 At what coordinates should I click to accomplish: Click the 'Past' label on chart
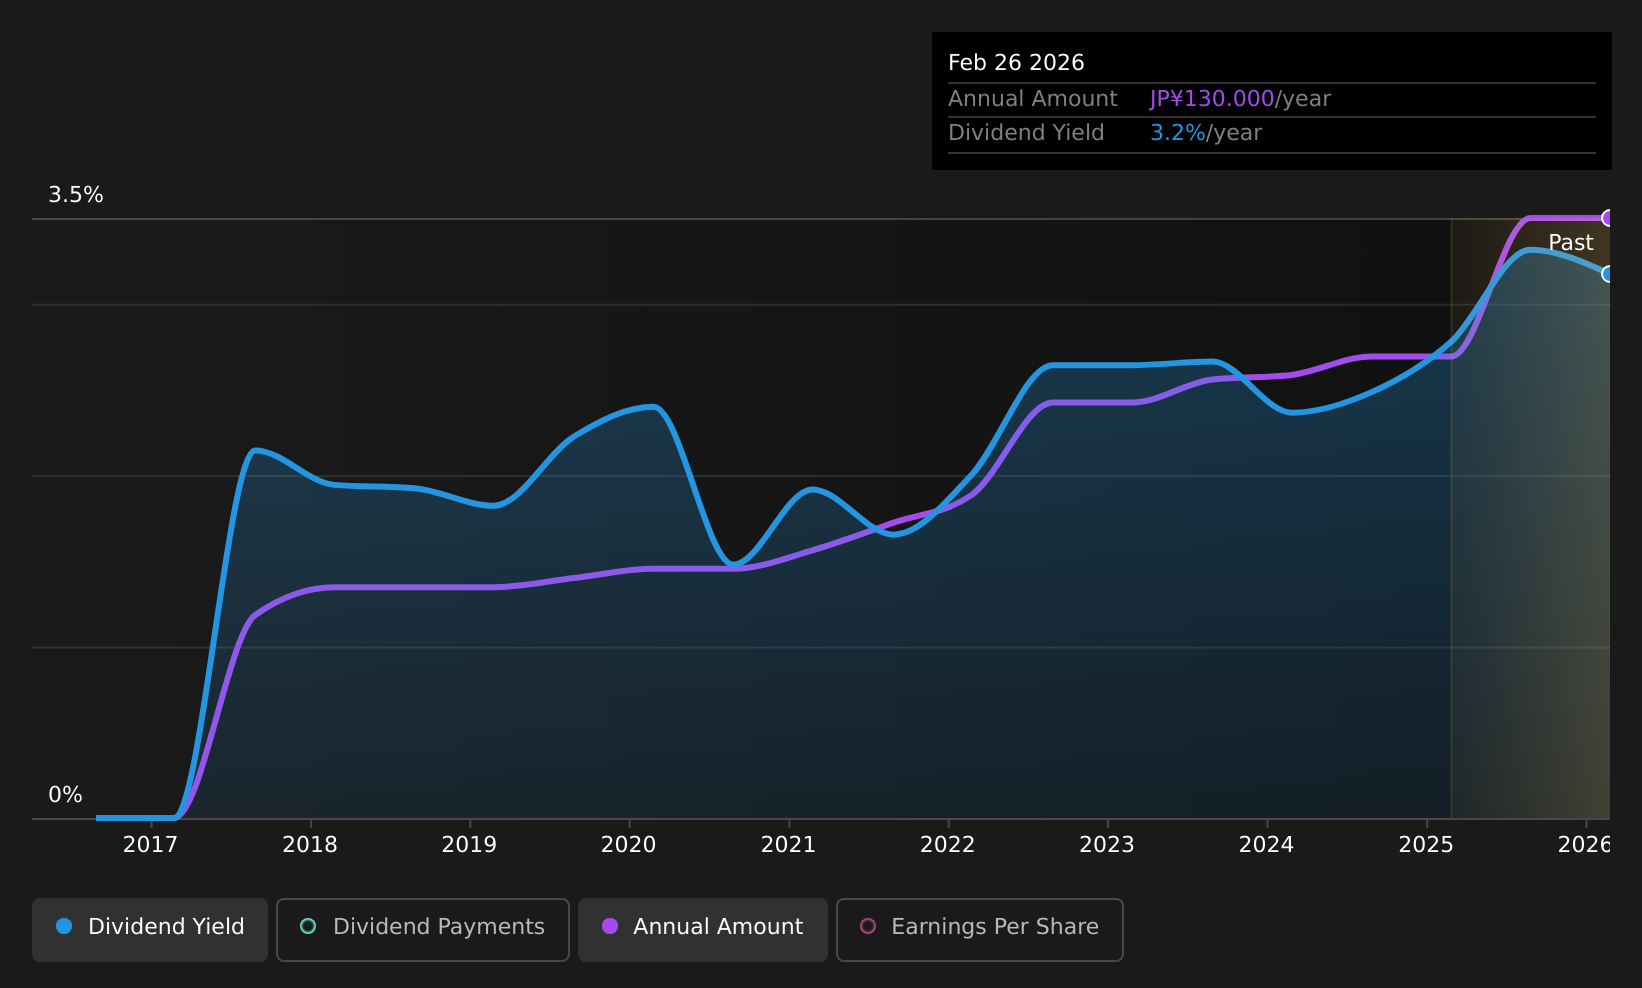(1571, 243)
